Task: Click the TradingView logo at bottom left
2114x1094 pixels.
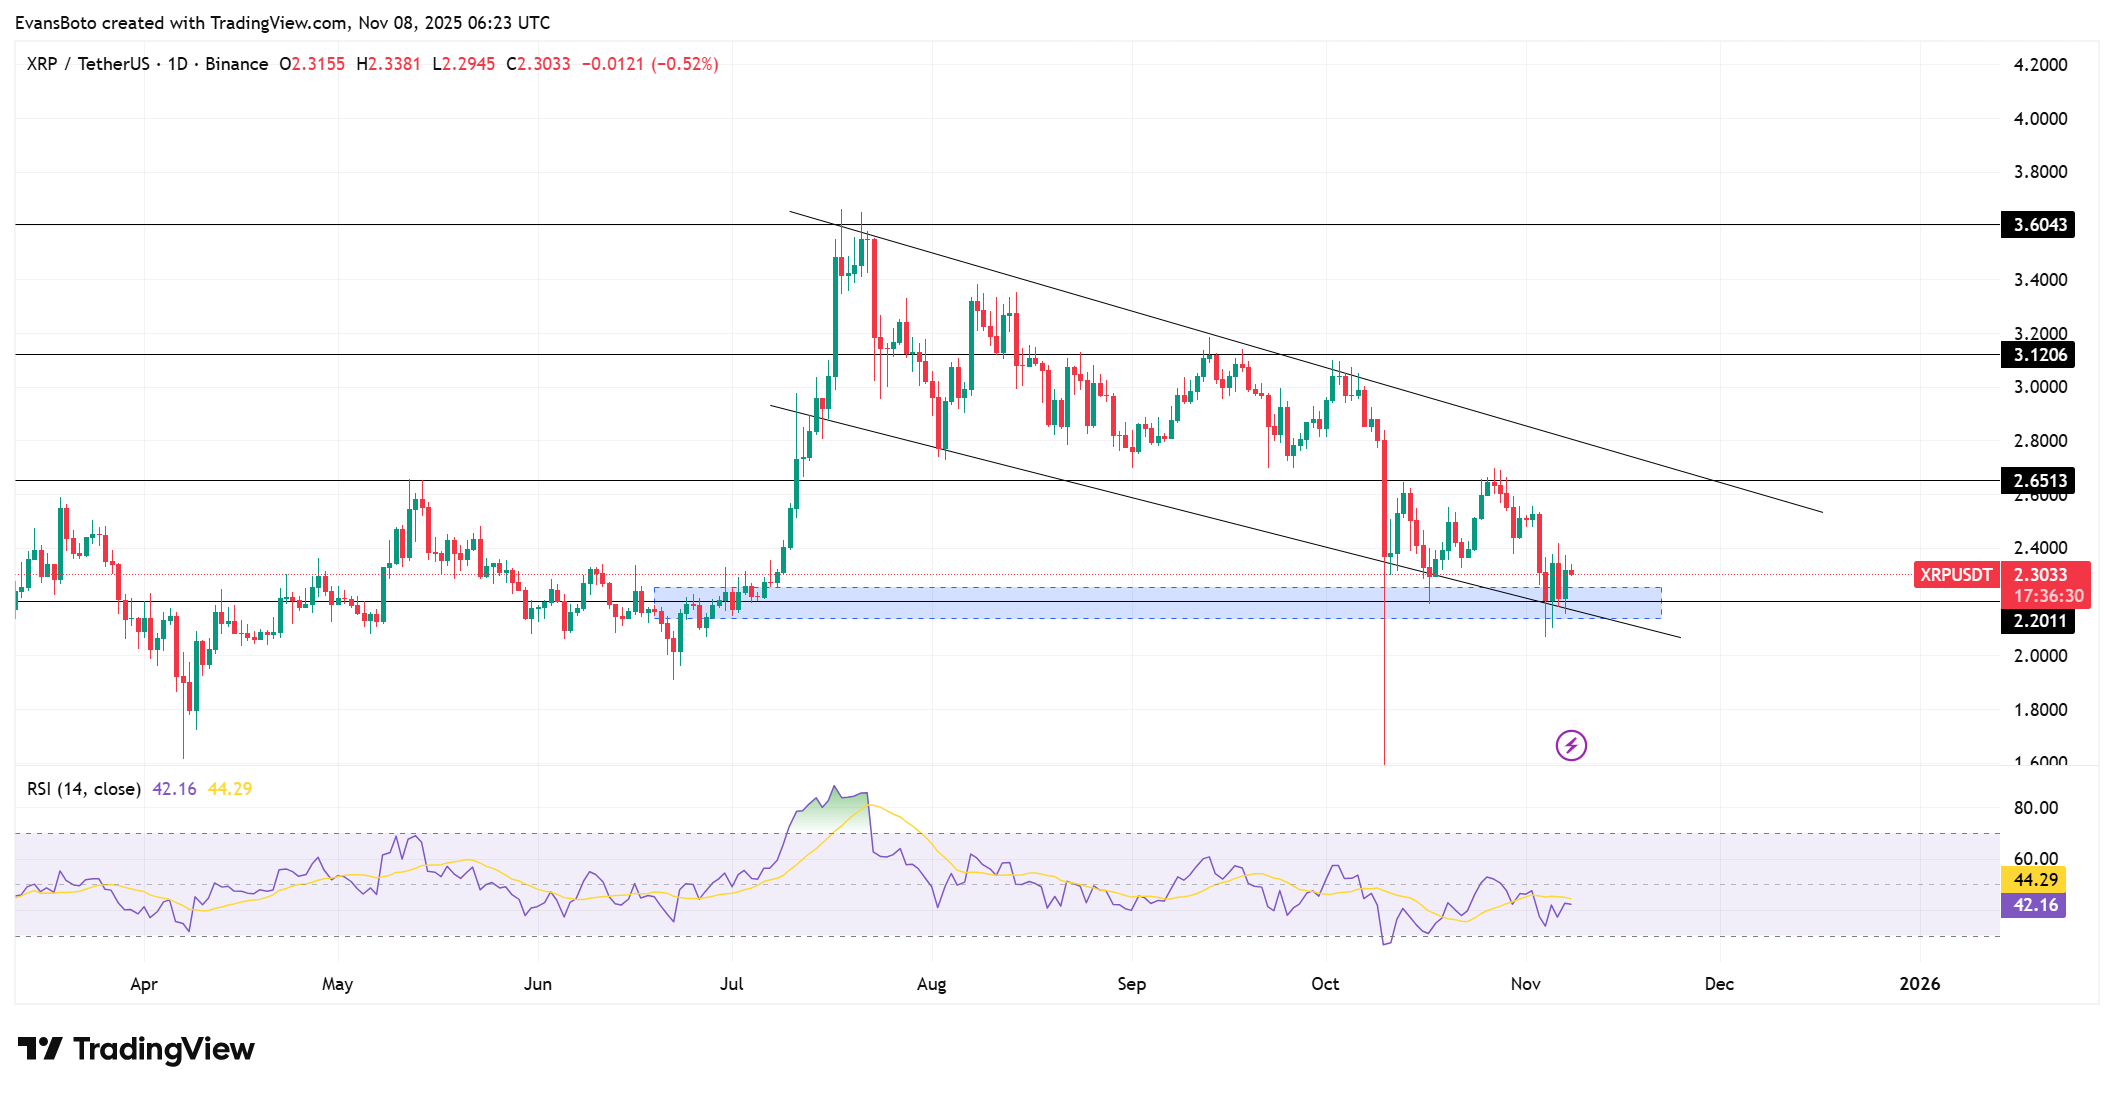Action: click(138, 1049)
